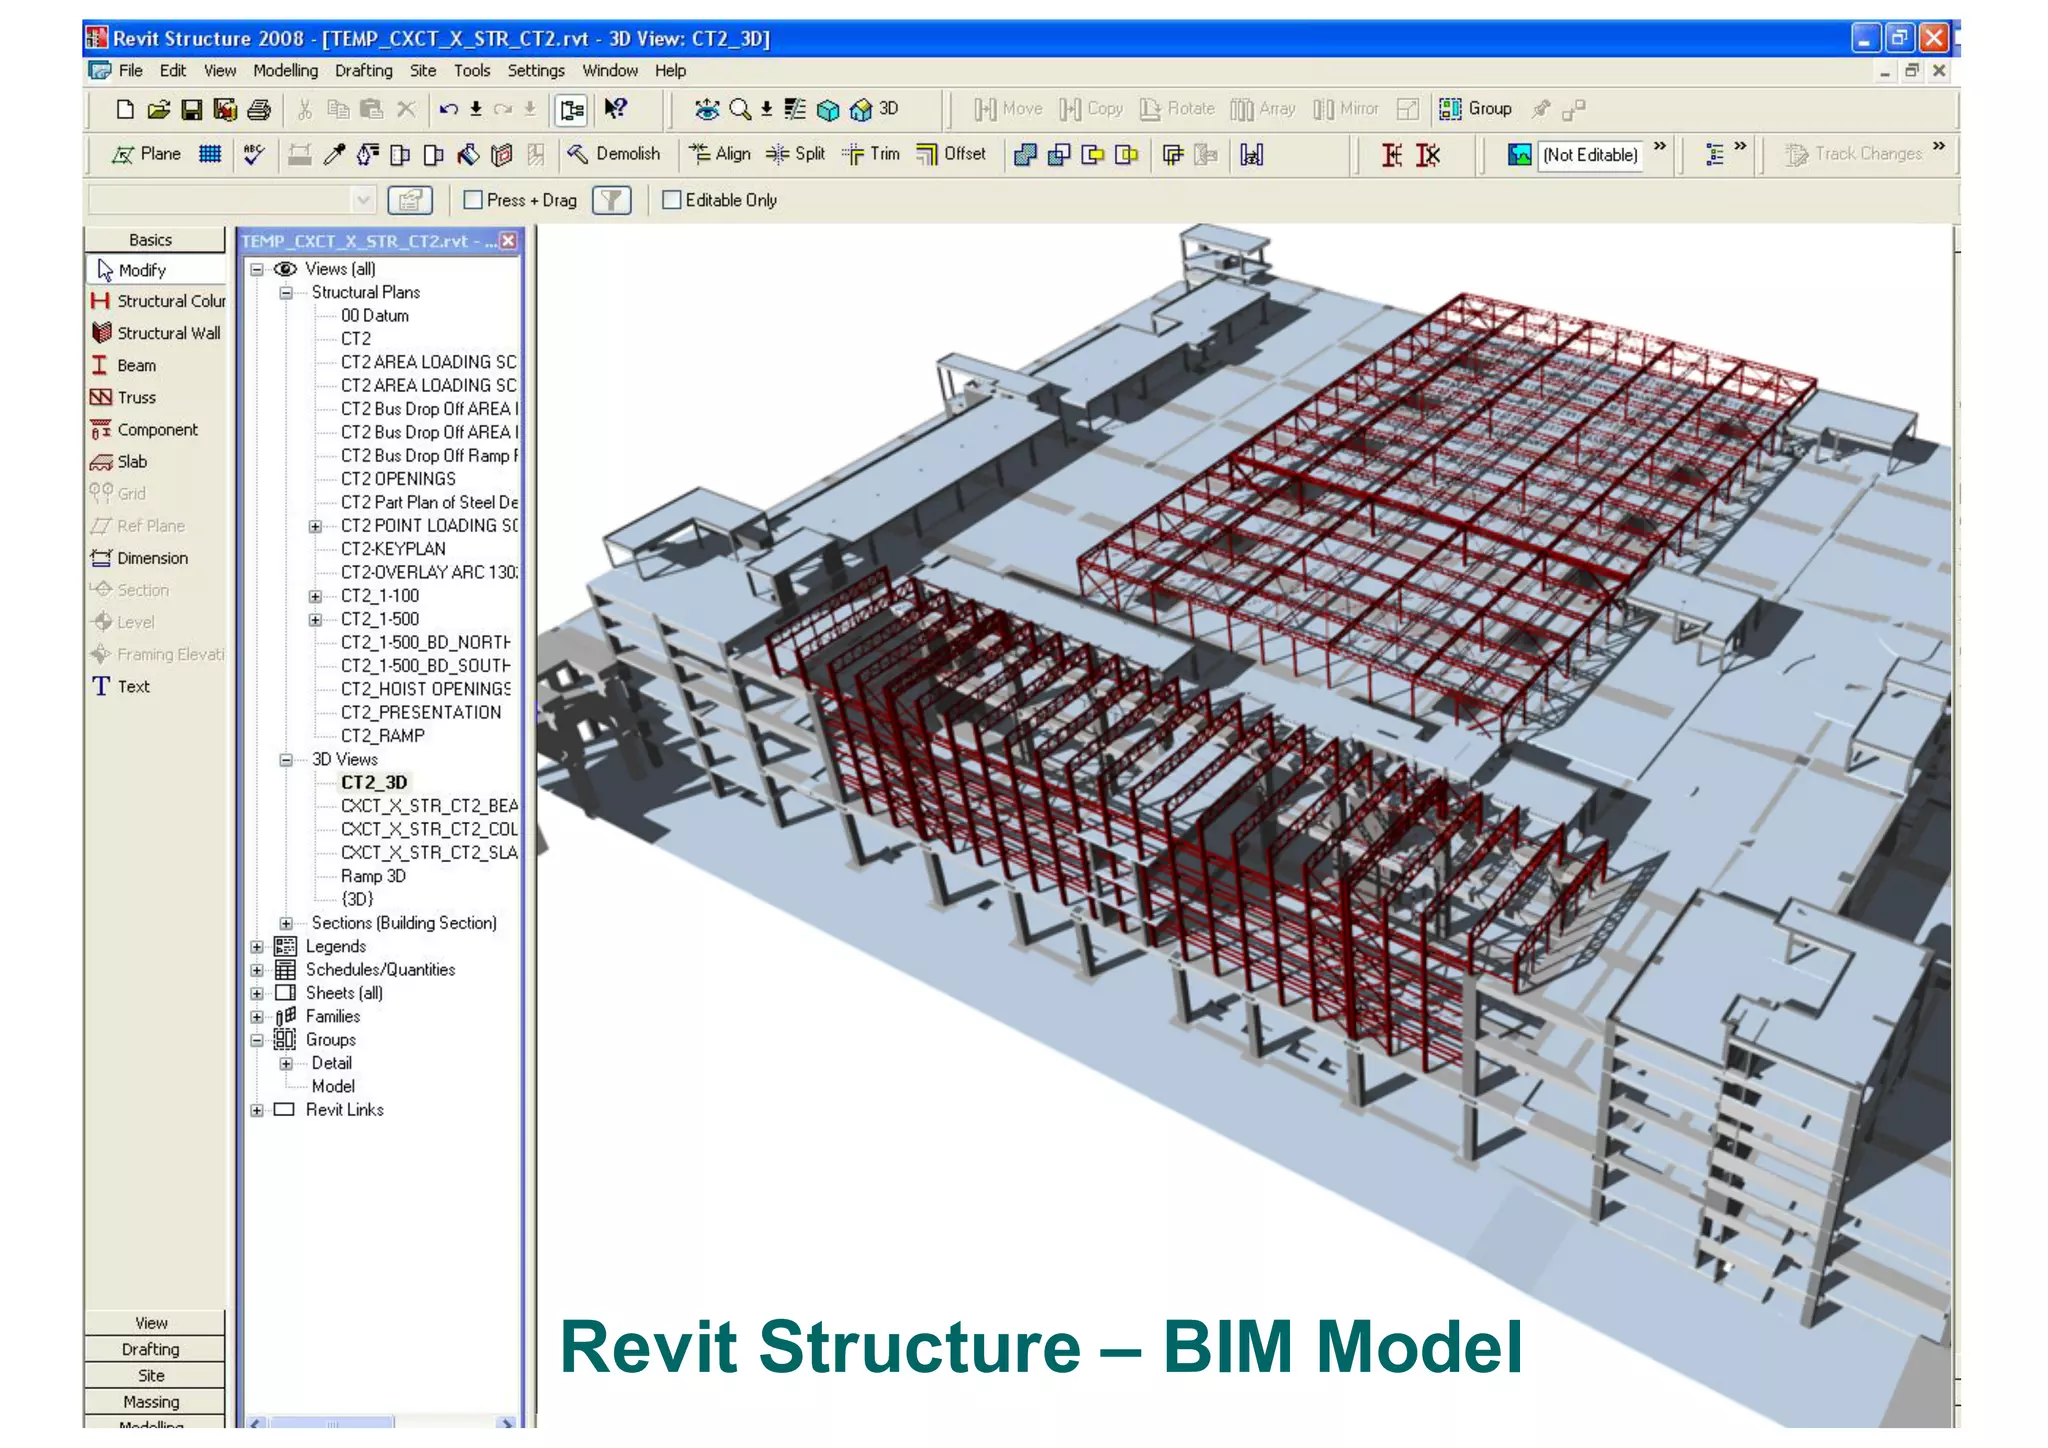The image size is (2048, 1448).
Task: Collapse the Structural Plans node
Action: 286,293
